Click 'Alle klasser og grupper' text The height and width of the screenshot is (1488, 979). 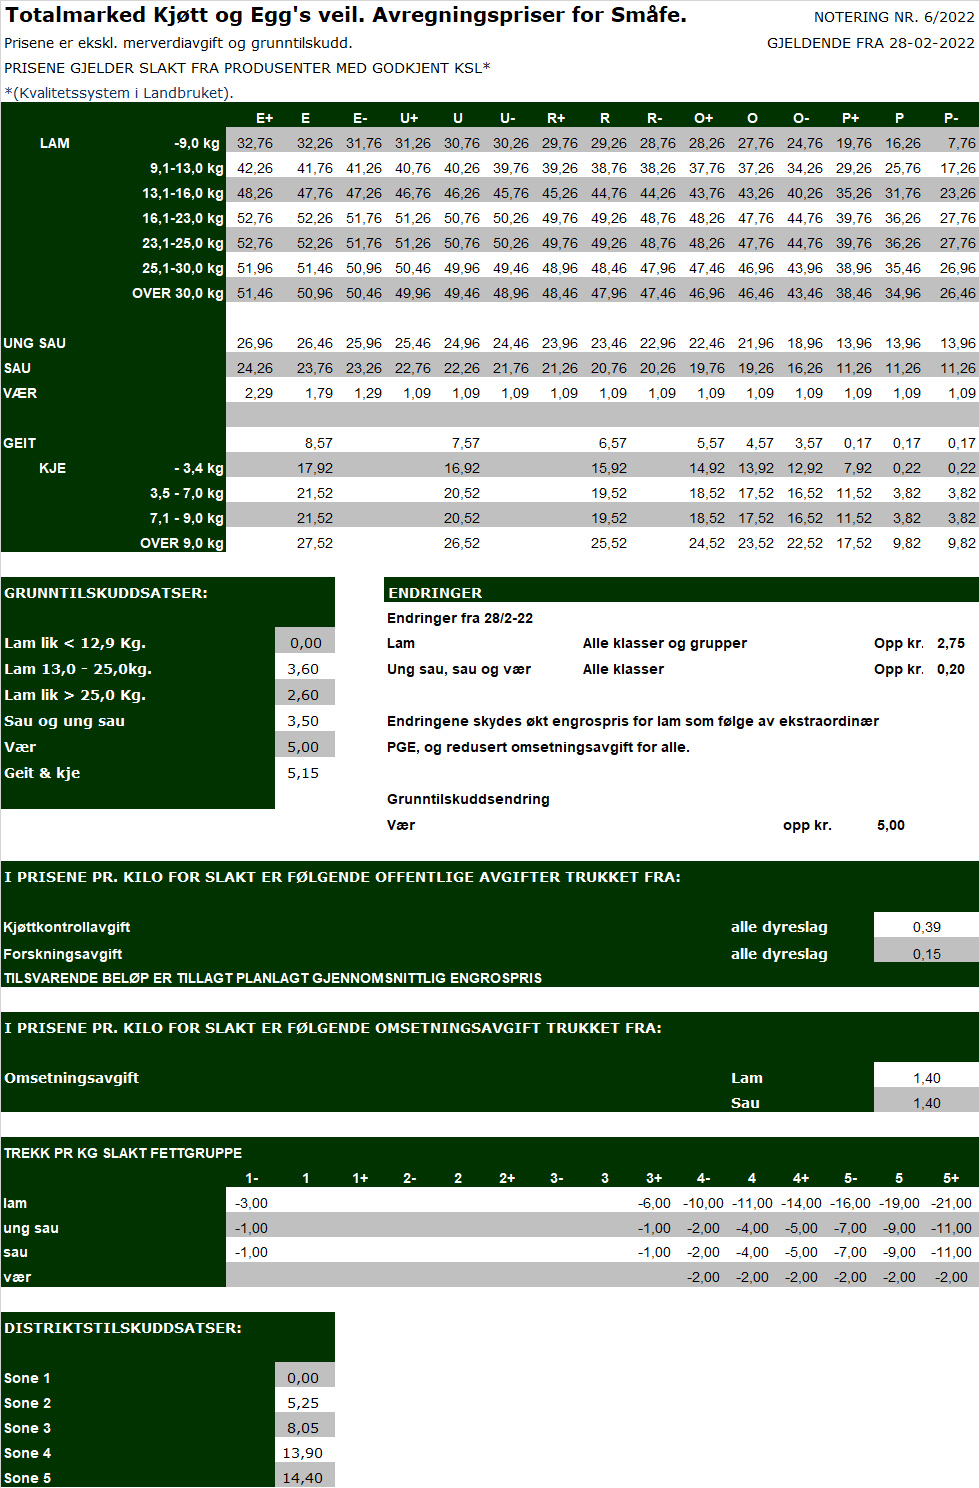(x=665, y=643)
